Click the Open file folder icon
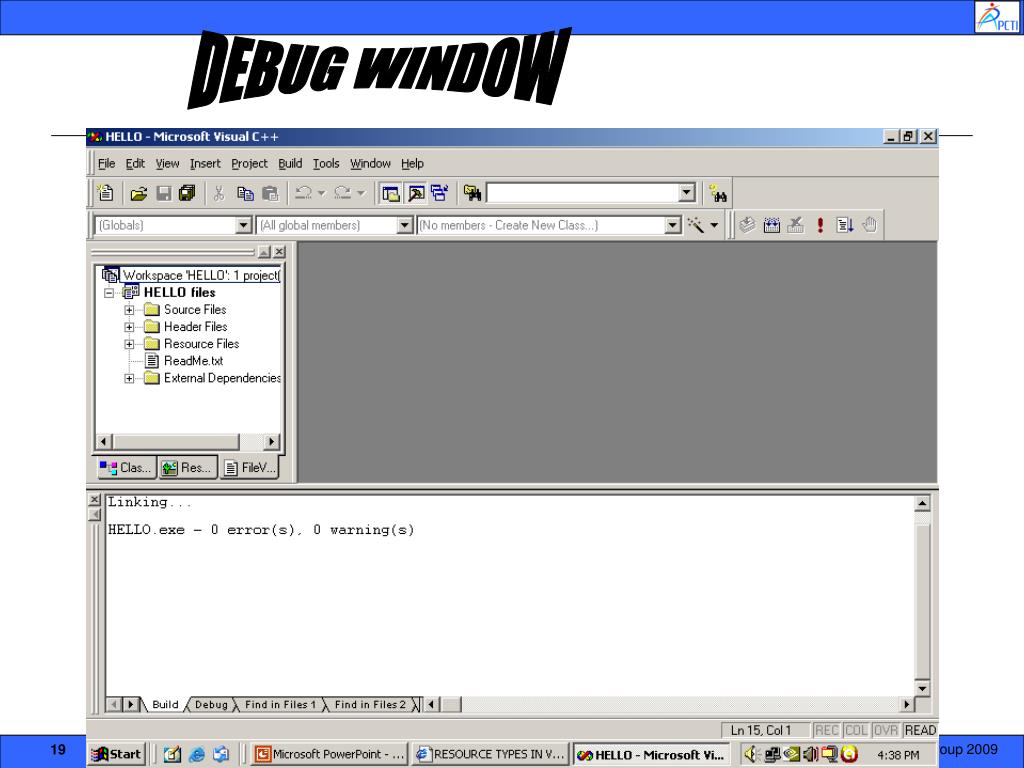Image resolution: width=1024 pixels, height=768 pixels. [138, 193]
